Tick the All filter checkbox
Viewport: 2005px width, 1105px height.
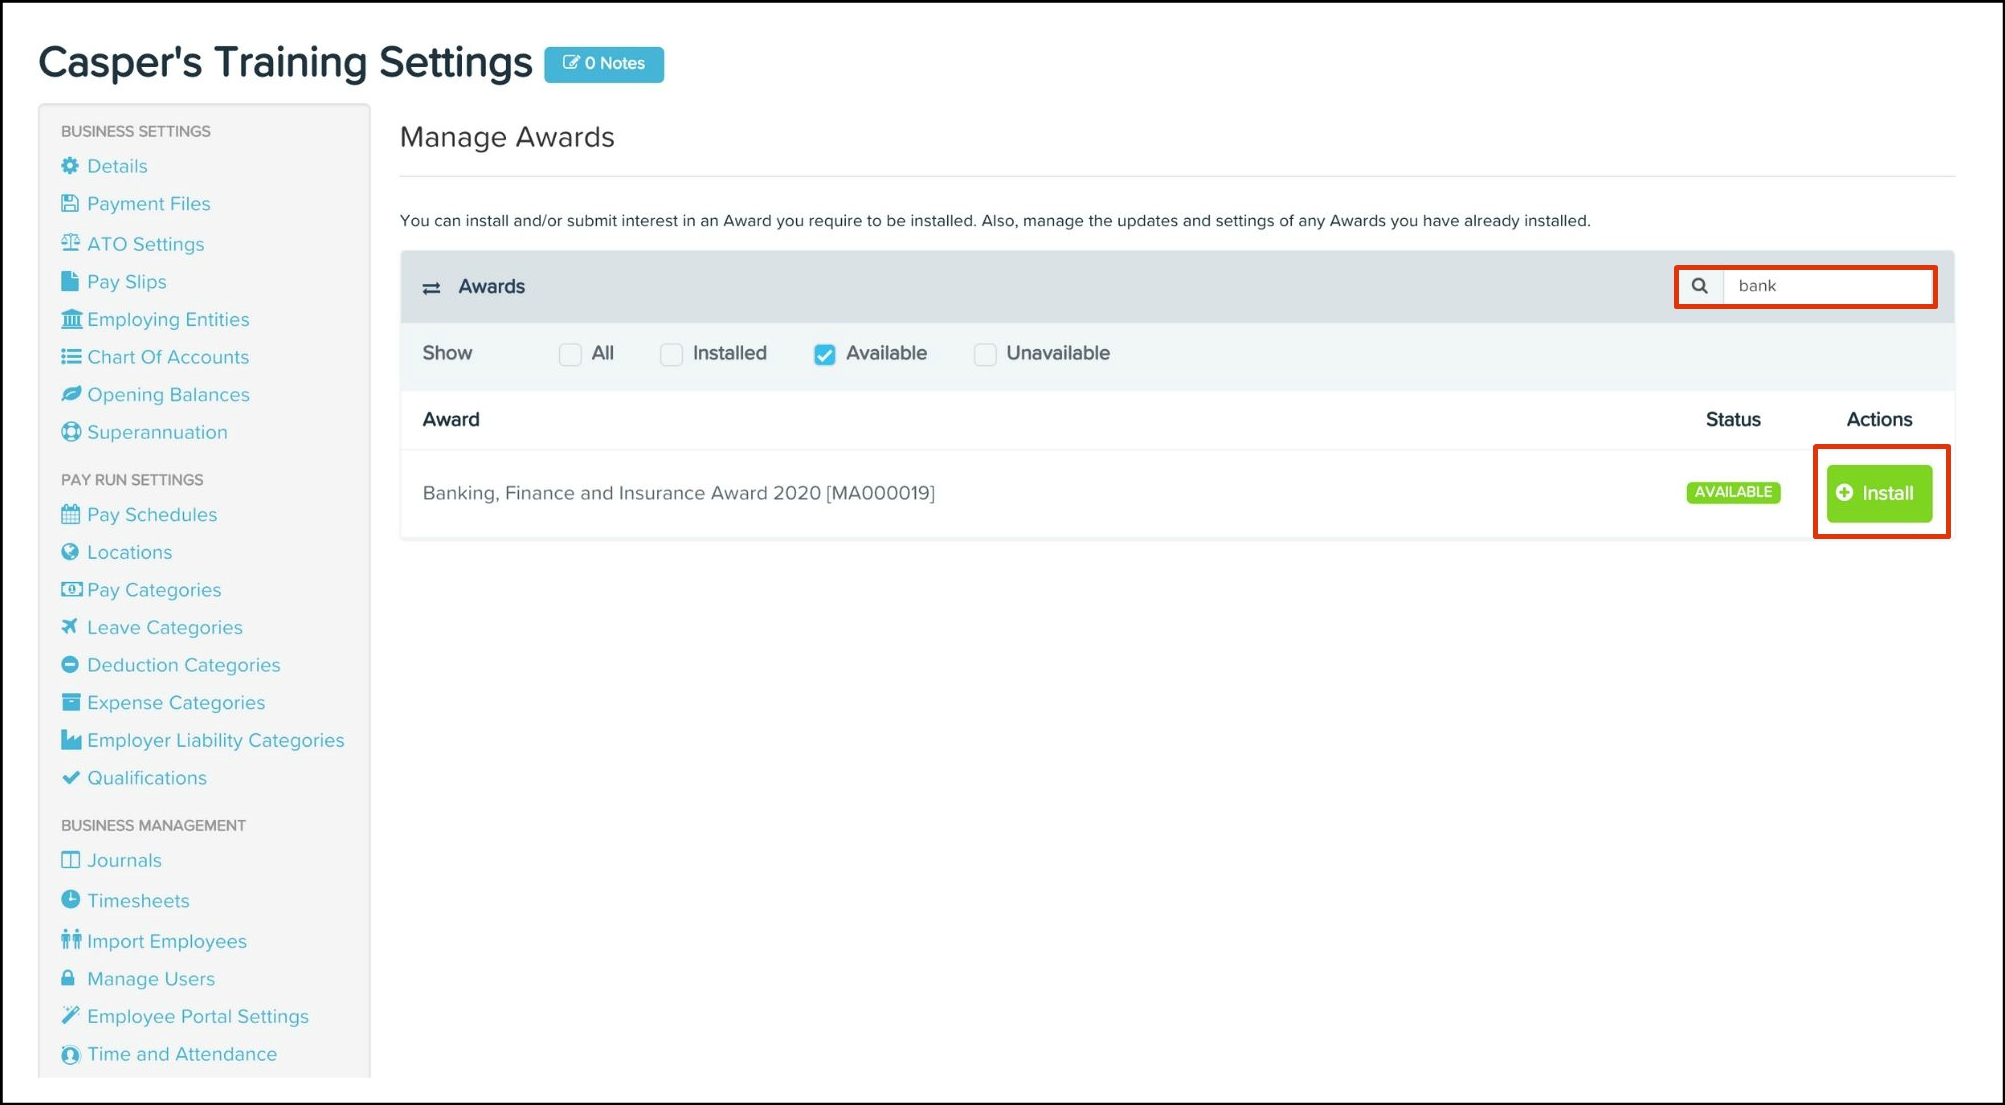(570, 354)
